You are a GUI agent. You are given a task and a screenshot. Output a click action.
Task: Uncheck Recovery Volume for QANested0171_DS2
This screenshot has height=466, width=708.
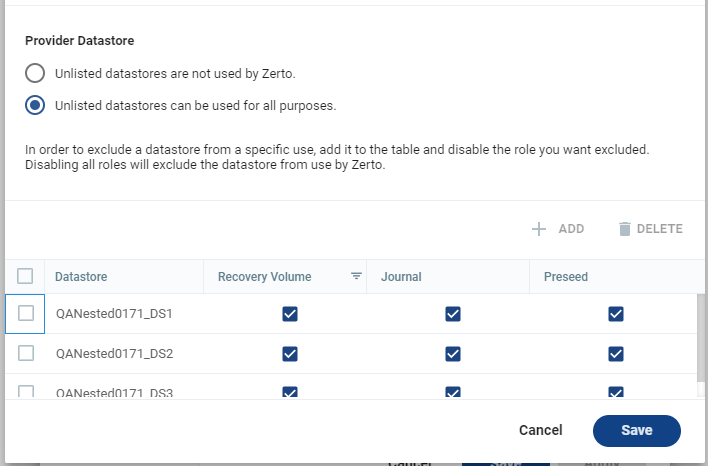290,353
